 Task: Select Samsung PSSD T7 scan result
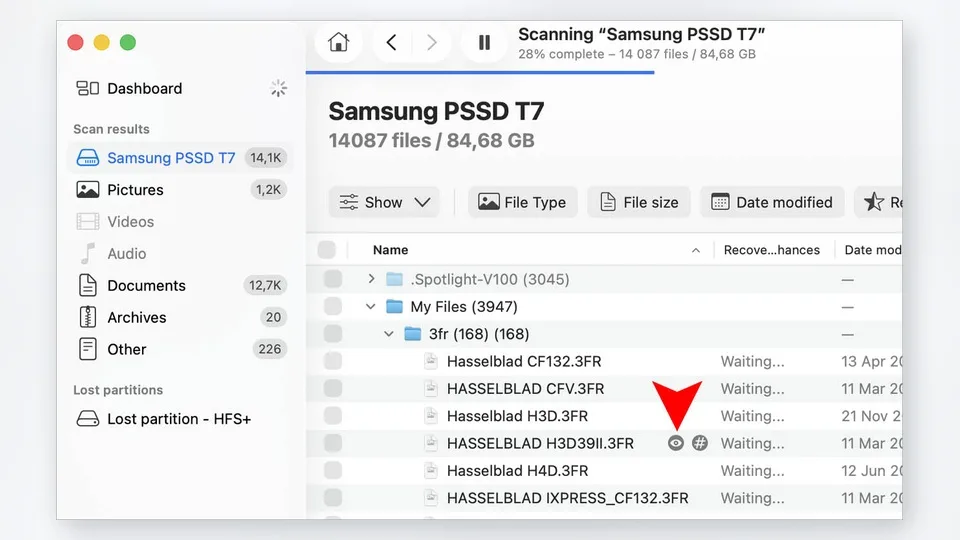pyautogui.click(x=179, y=158)
